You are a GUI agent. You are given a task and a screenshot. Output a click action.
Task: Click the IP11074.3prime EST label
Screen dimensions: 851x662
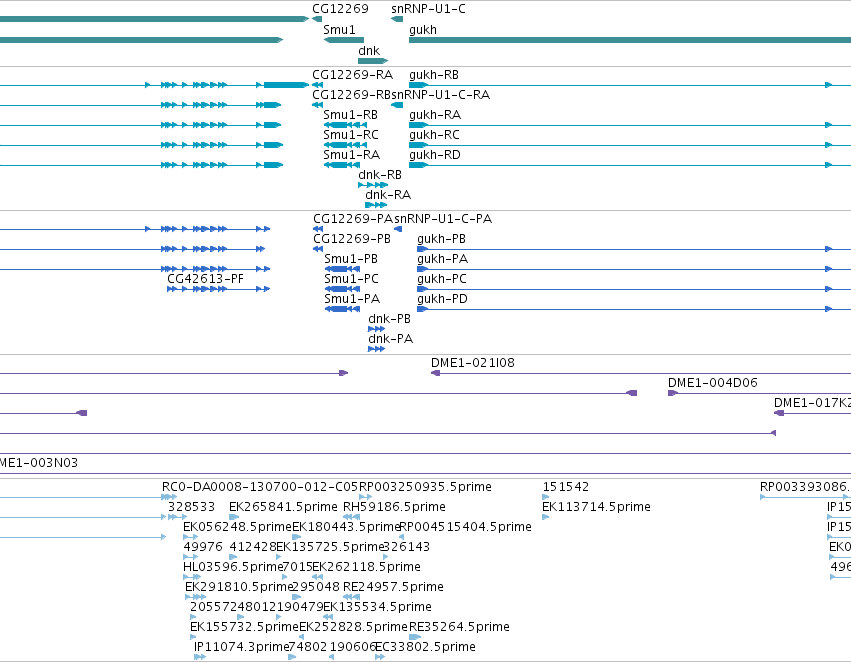tap(241, 647)
